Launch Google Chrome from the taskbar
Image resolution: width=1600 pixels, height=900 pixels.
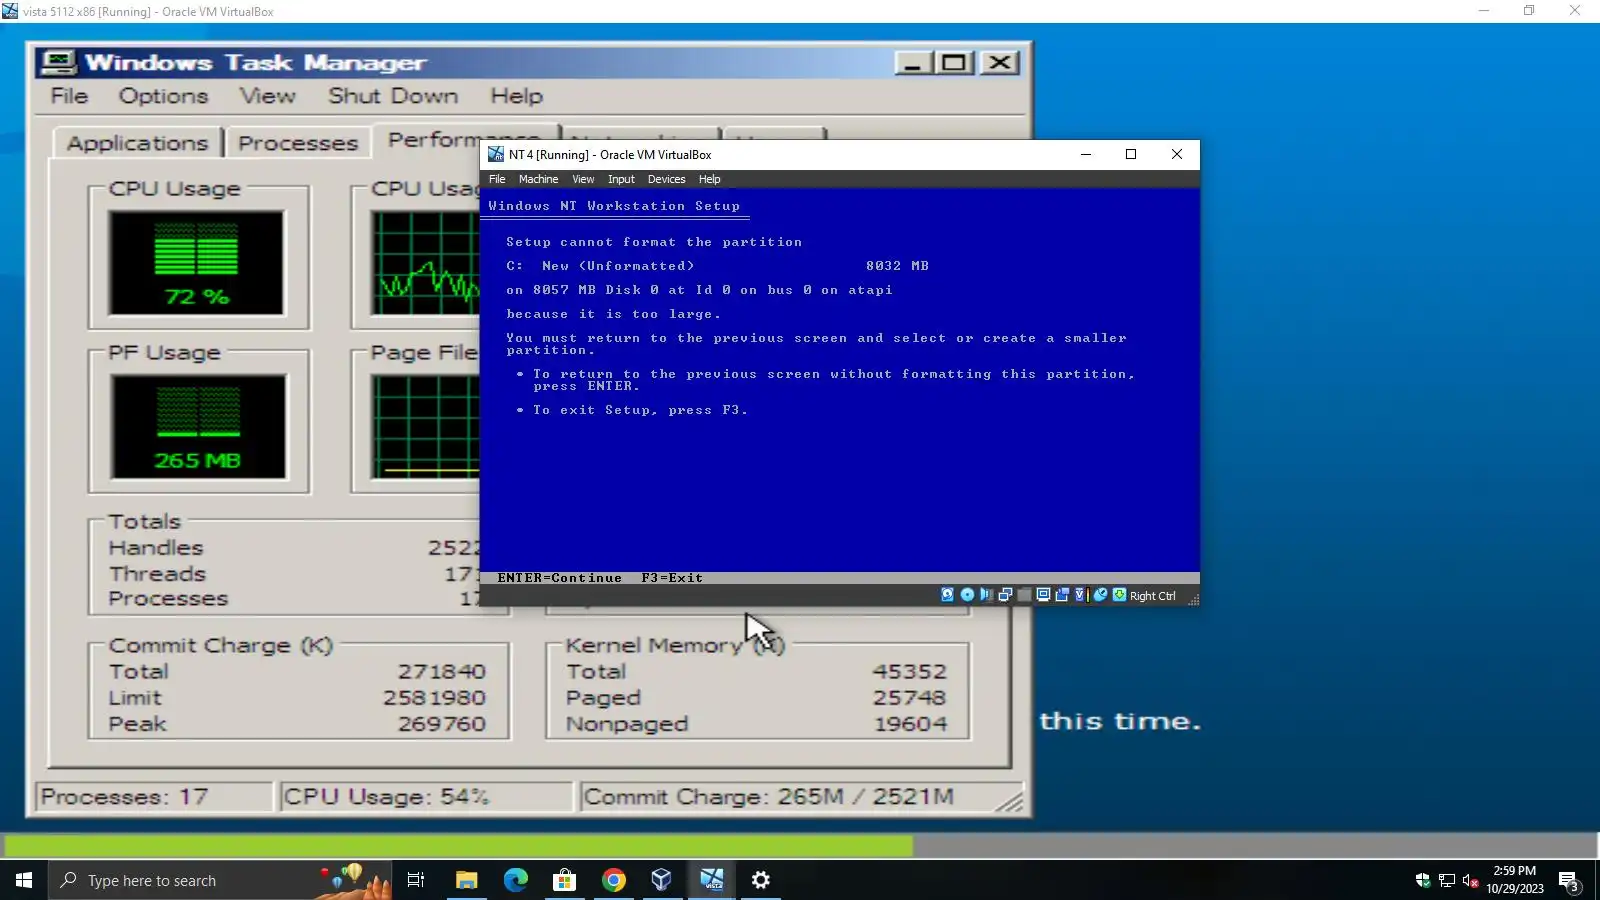[613, 880]
